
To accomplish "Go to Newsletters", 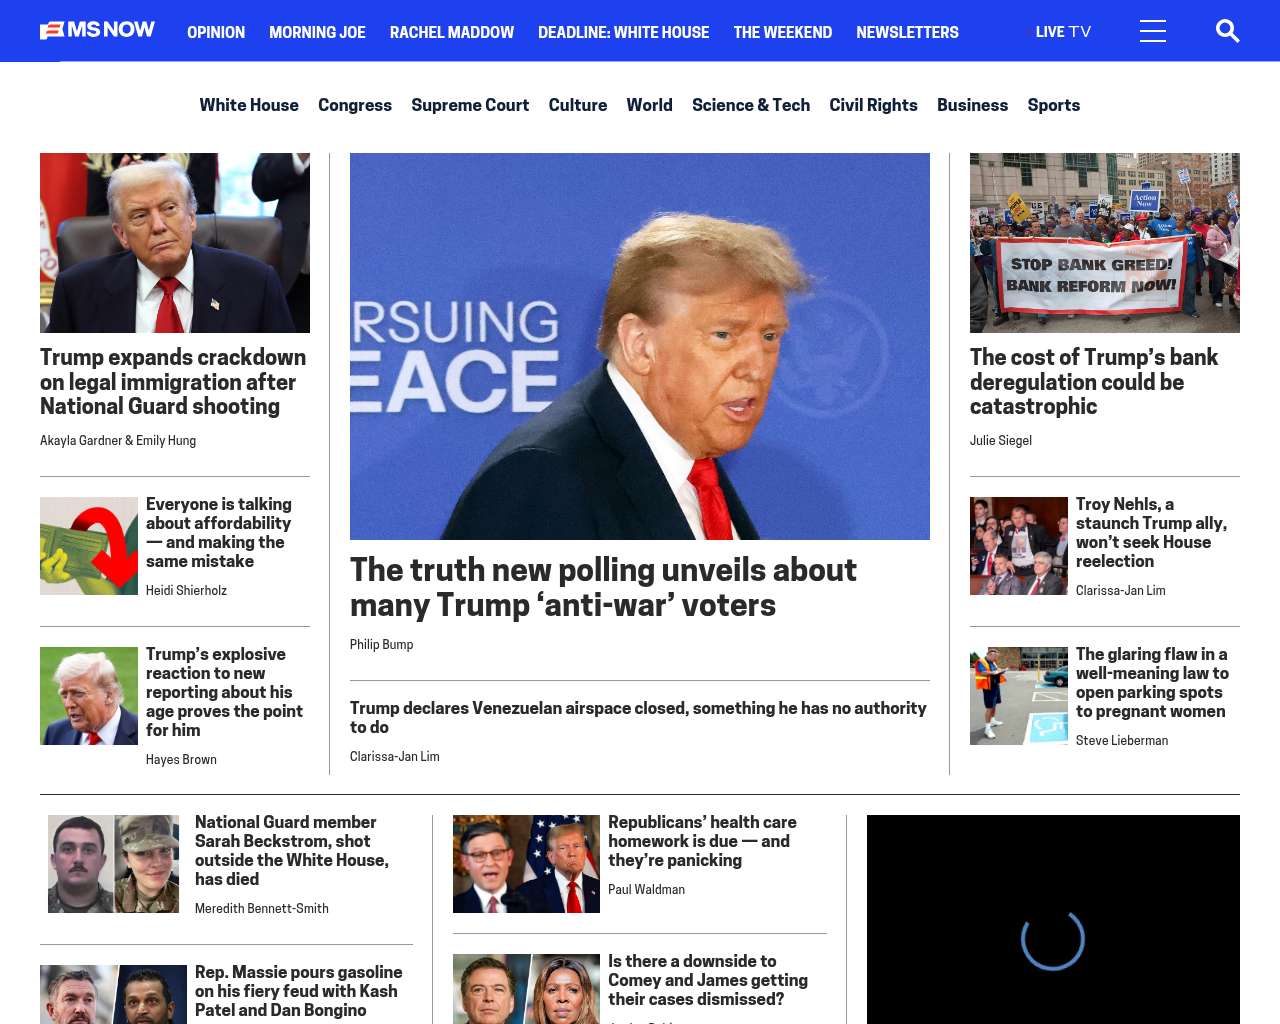I will click(907, 32).
